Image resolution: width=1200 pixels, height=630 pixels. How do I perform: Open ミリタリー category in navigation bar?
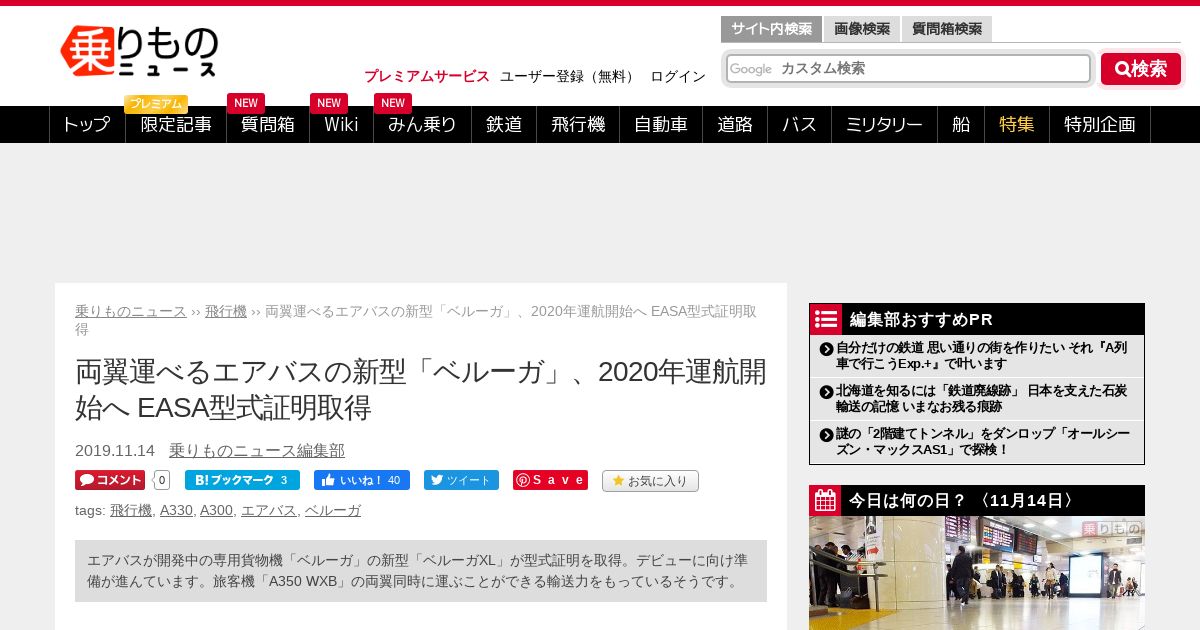(884, 124)
